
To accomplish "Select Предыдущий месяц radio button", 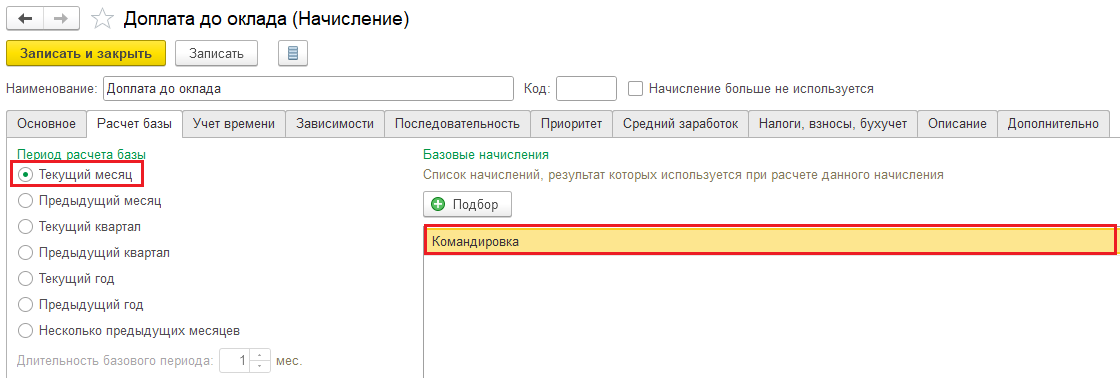I will [x=26, y=201].
